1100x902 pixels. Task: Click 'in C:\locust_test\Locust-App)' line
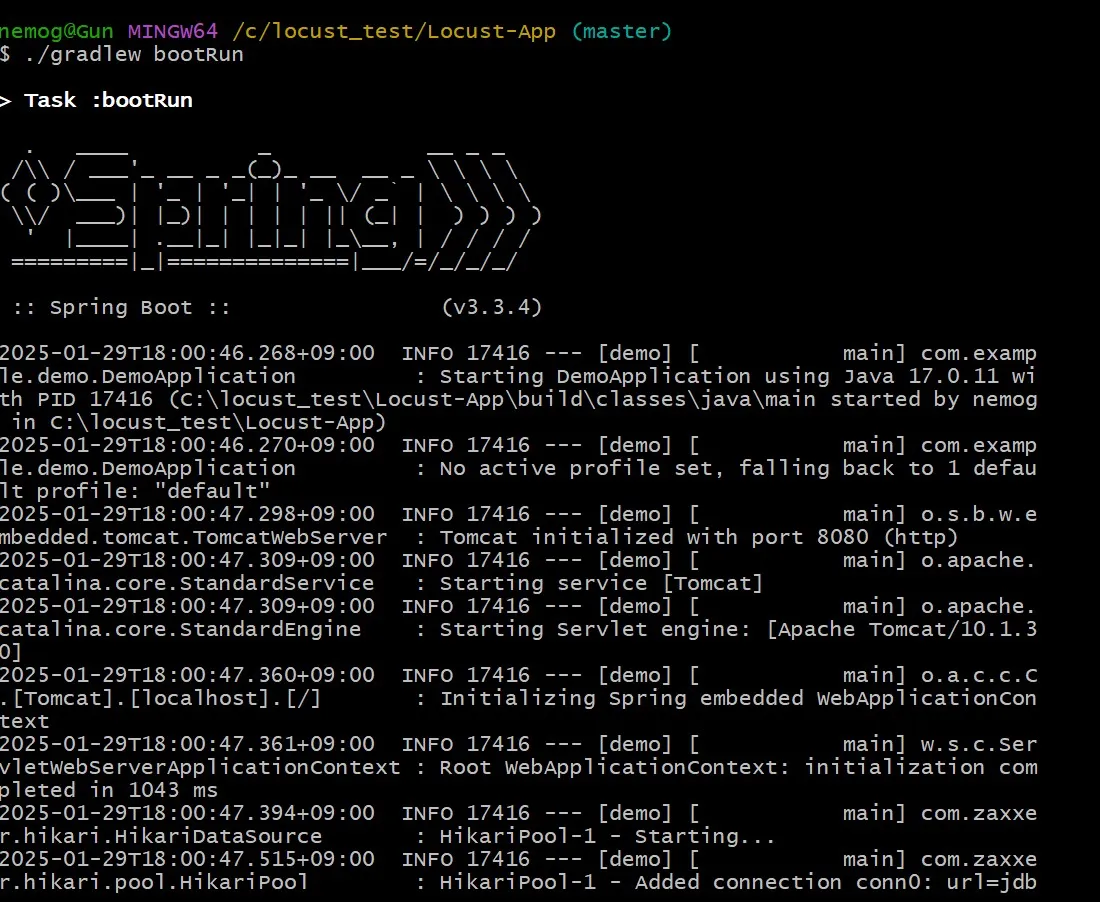click(199, 423)
